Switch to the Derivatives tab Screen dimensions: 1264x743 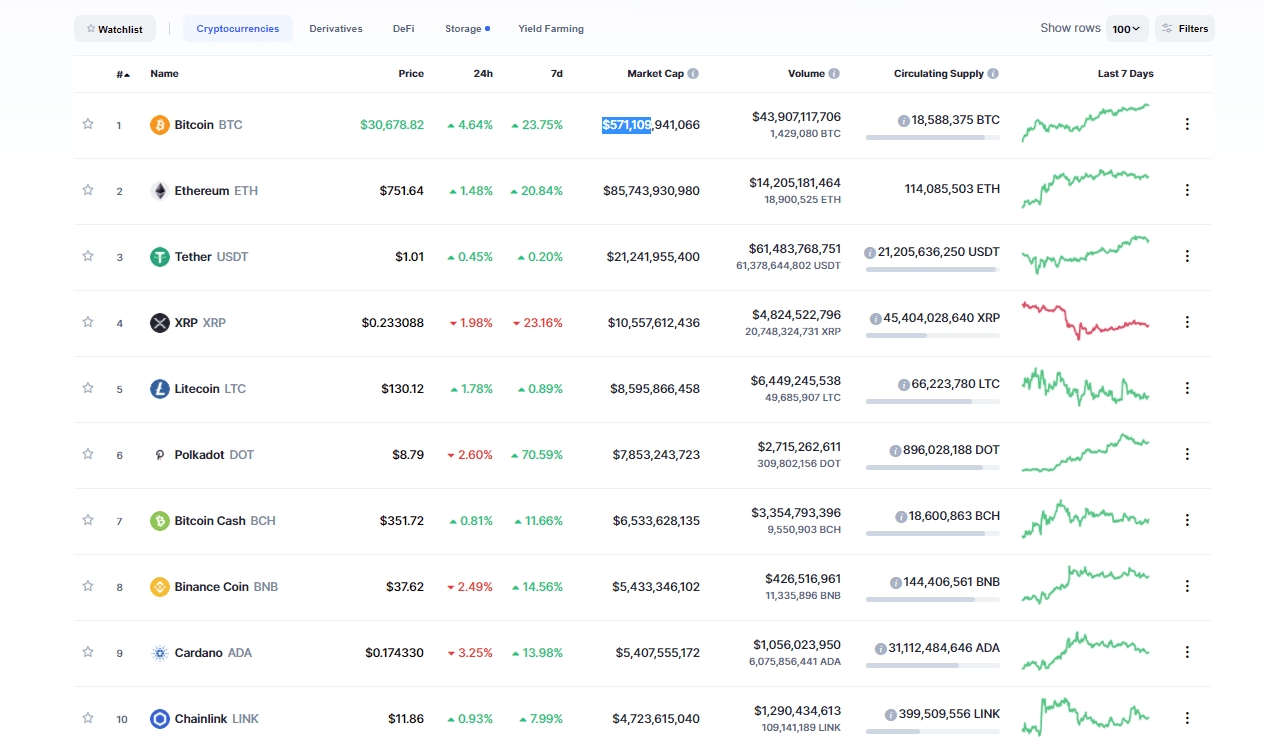[x=336, y=29]
